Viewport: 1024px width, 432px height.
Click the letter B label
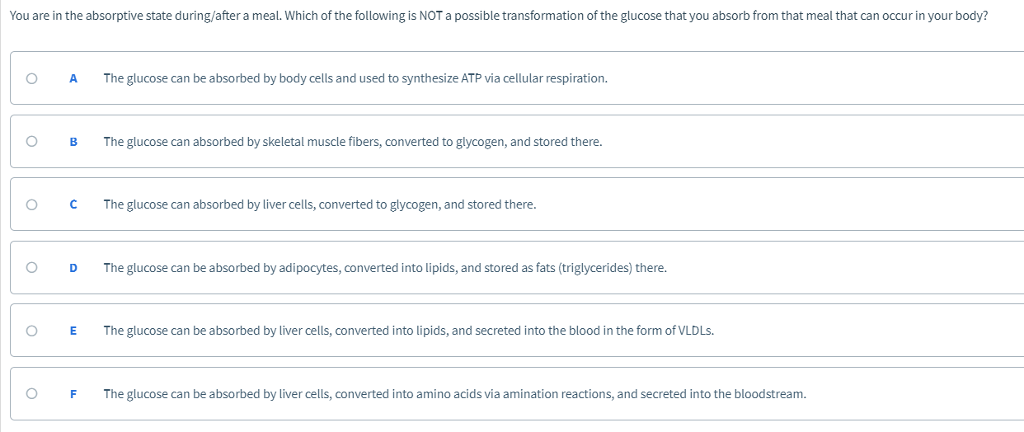click(x=73, y=142)
